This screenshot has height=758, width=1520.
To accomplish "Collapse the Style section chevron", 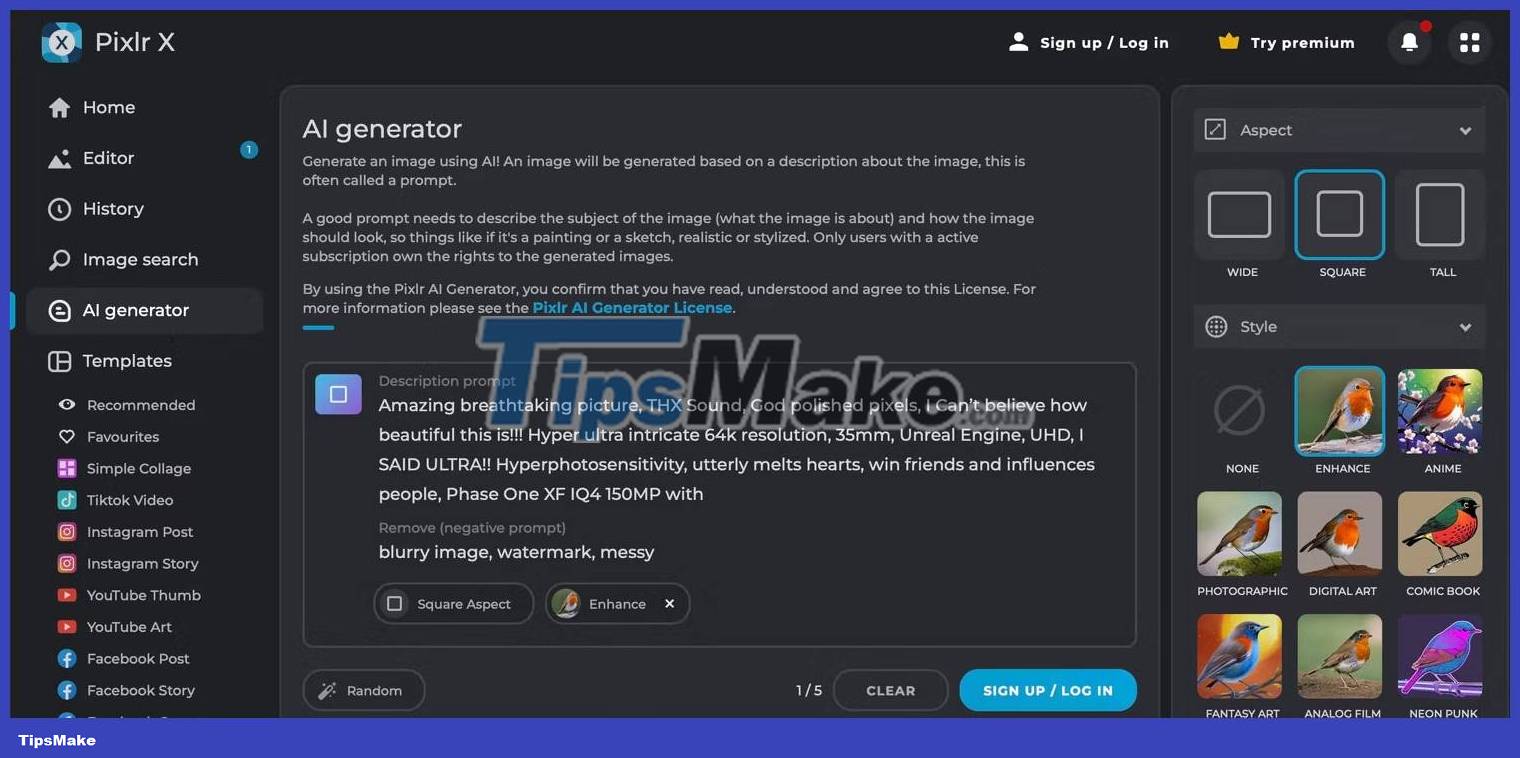I will click(1465, 327).
